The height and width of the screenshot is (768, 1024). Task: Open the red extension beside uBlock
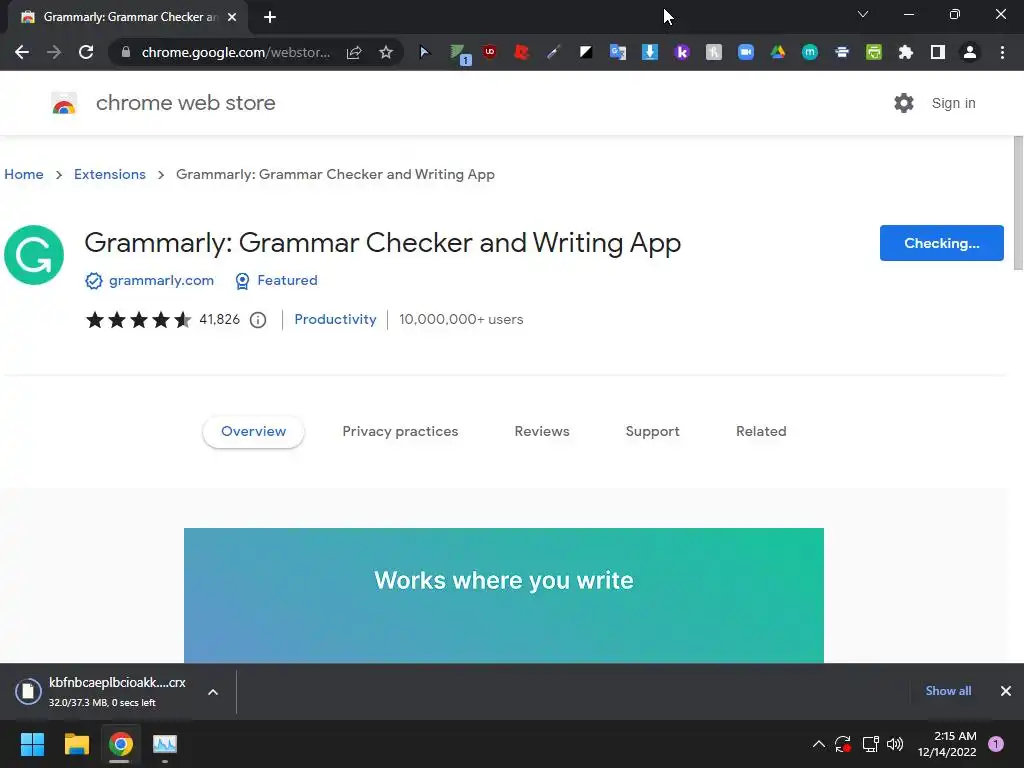(522, 52)
